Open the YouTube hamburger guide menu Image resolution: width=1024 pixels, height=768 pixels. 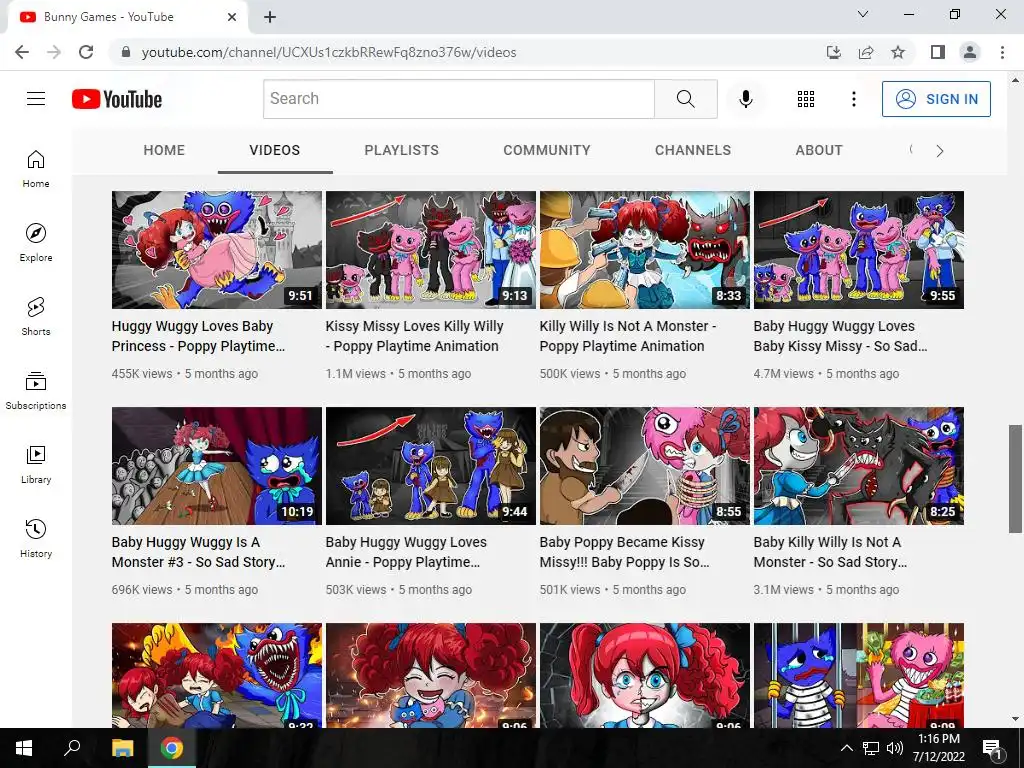click(36, 99)
